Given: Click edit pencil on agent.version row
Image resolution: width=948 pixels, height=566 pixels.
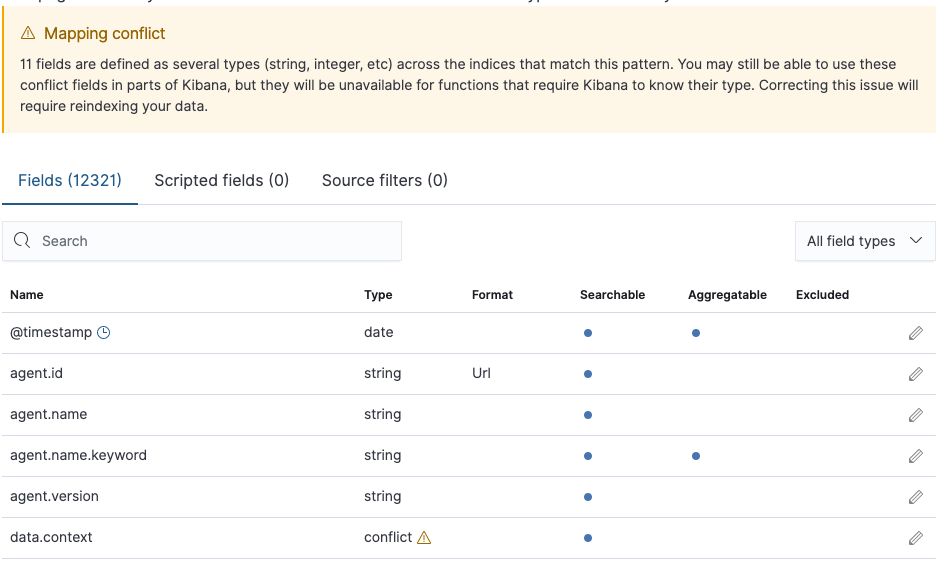Looking at the screenshot, I should (915, 497).
